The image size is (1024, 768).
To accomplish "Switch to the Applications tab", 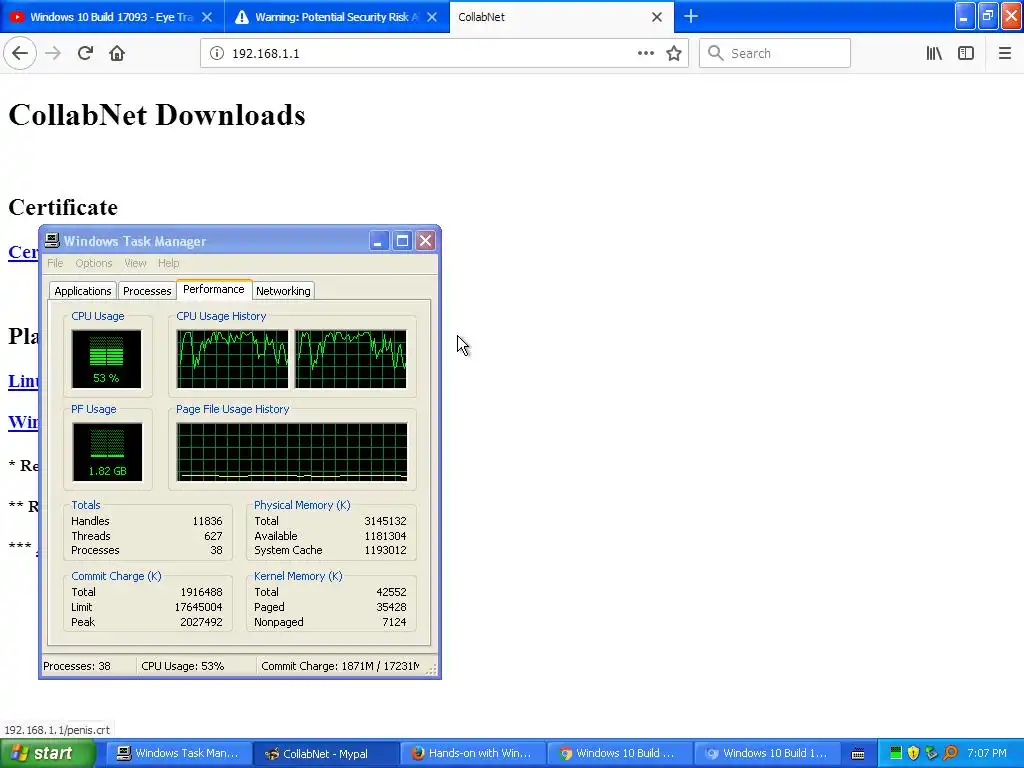I will [82, 291].
